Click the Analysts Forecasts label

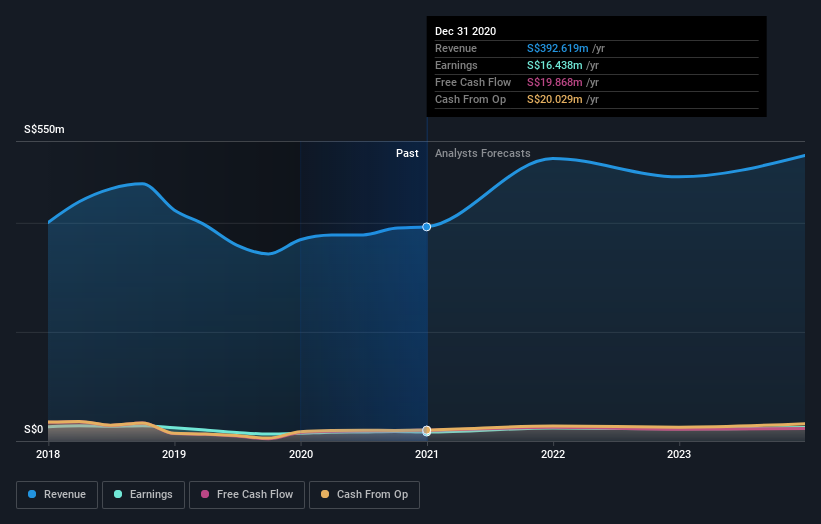click(483, 153)
